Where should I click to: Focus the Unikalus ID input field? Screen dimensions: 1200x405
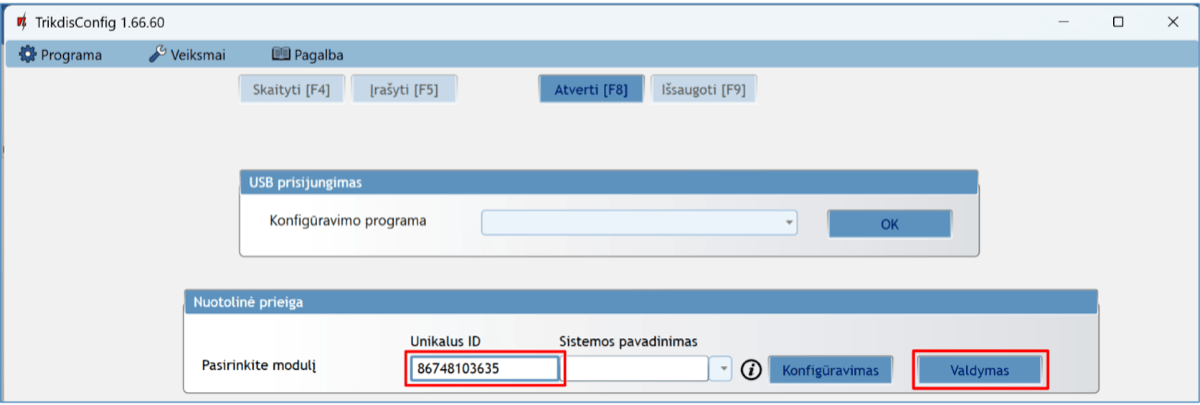click(x=483, y=369)
